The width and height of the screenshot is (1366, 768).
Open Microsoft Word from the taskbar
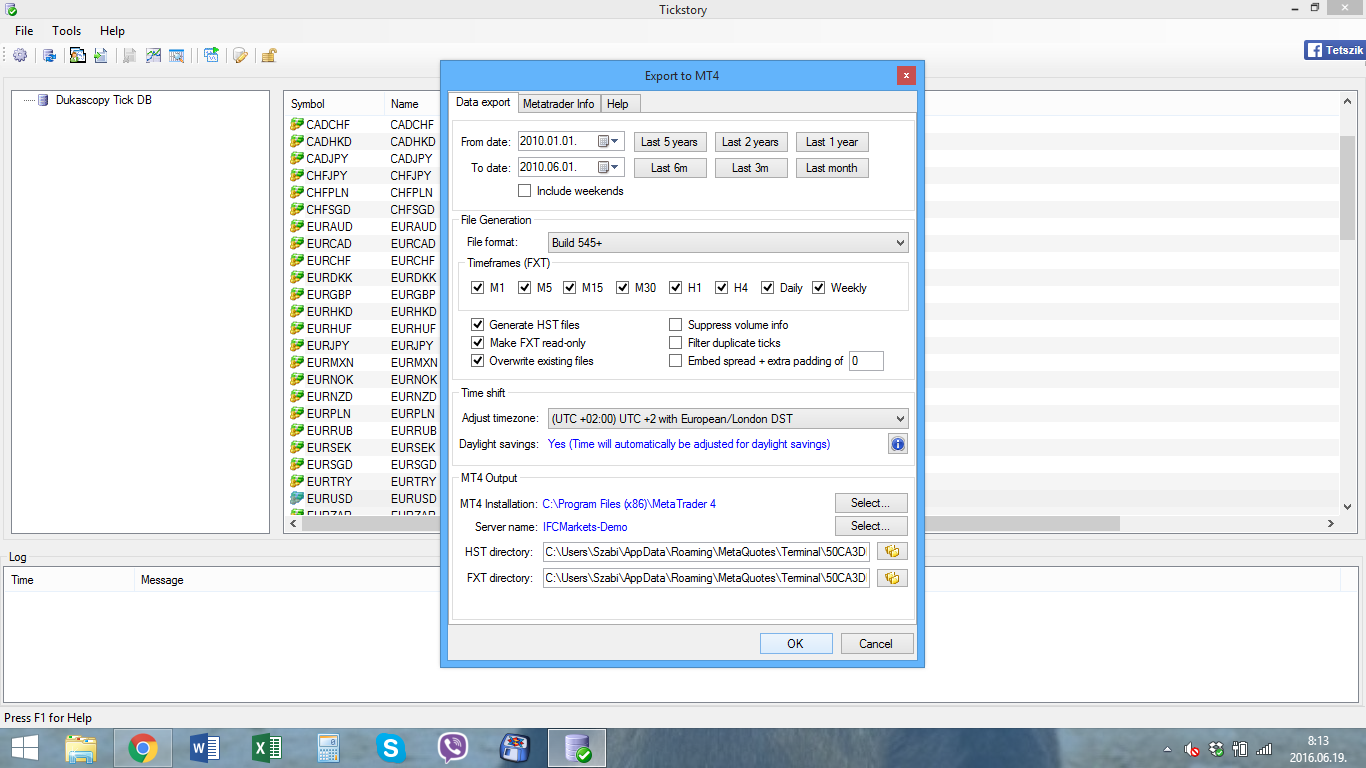coord(205,748)
